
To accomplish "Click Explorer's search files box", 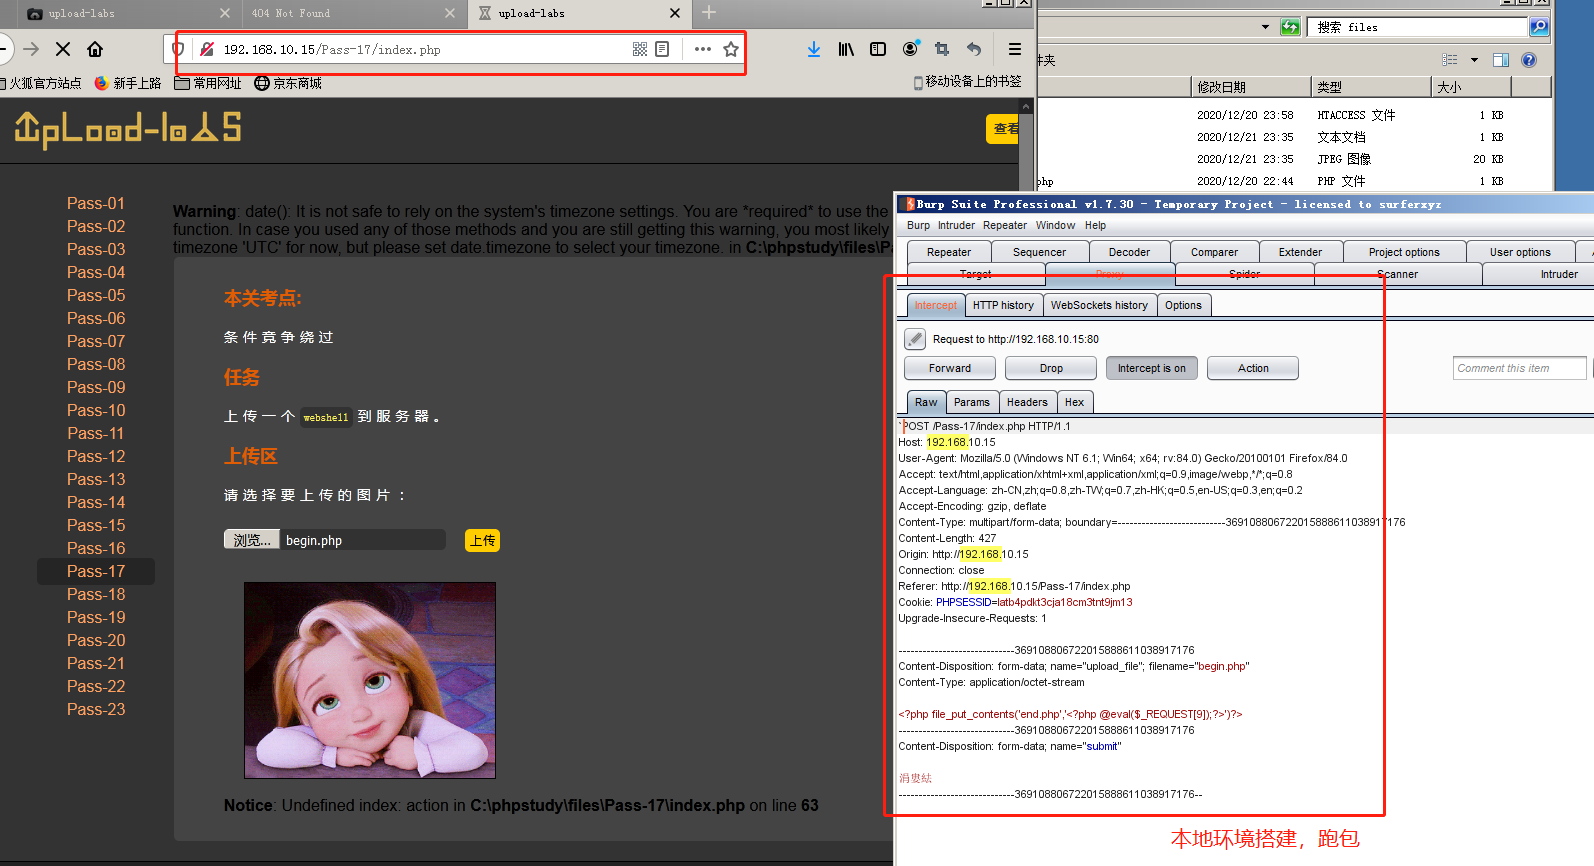I will [1417, 27].
